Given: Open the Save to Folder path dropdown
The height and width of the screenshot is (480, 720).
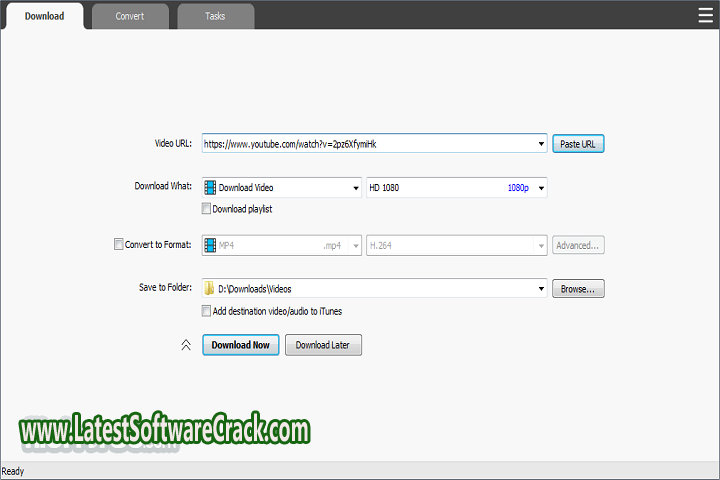Looking at the screenshot, I should click(541, 289).
